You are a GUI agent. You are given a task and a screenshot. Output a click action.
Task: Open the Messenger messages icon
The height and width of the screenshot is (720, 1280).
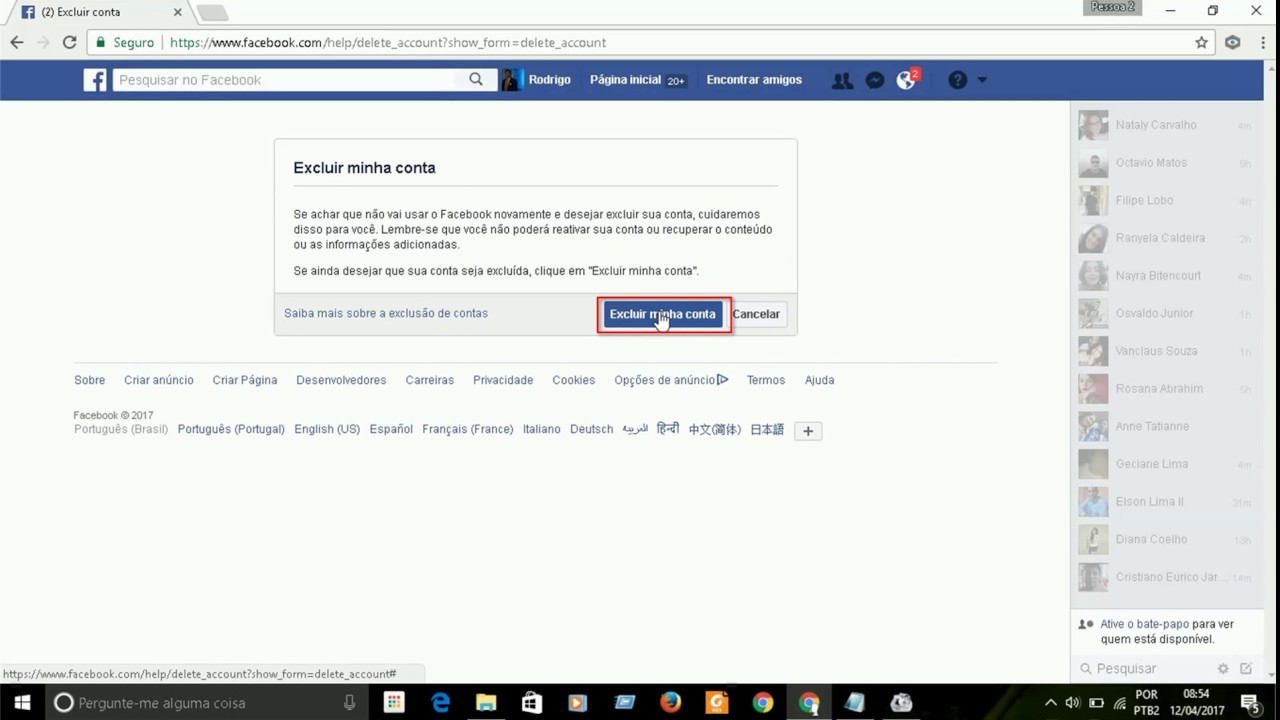coord(875,80)
